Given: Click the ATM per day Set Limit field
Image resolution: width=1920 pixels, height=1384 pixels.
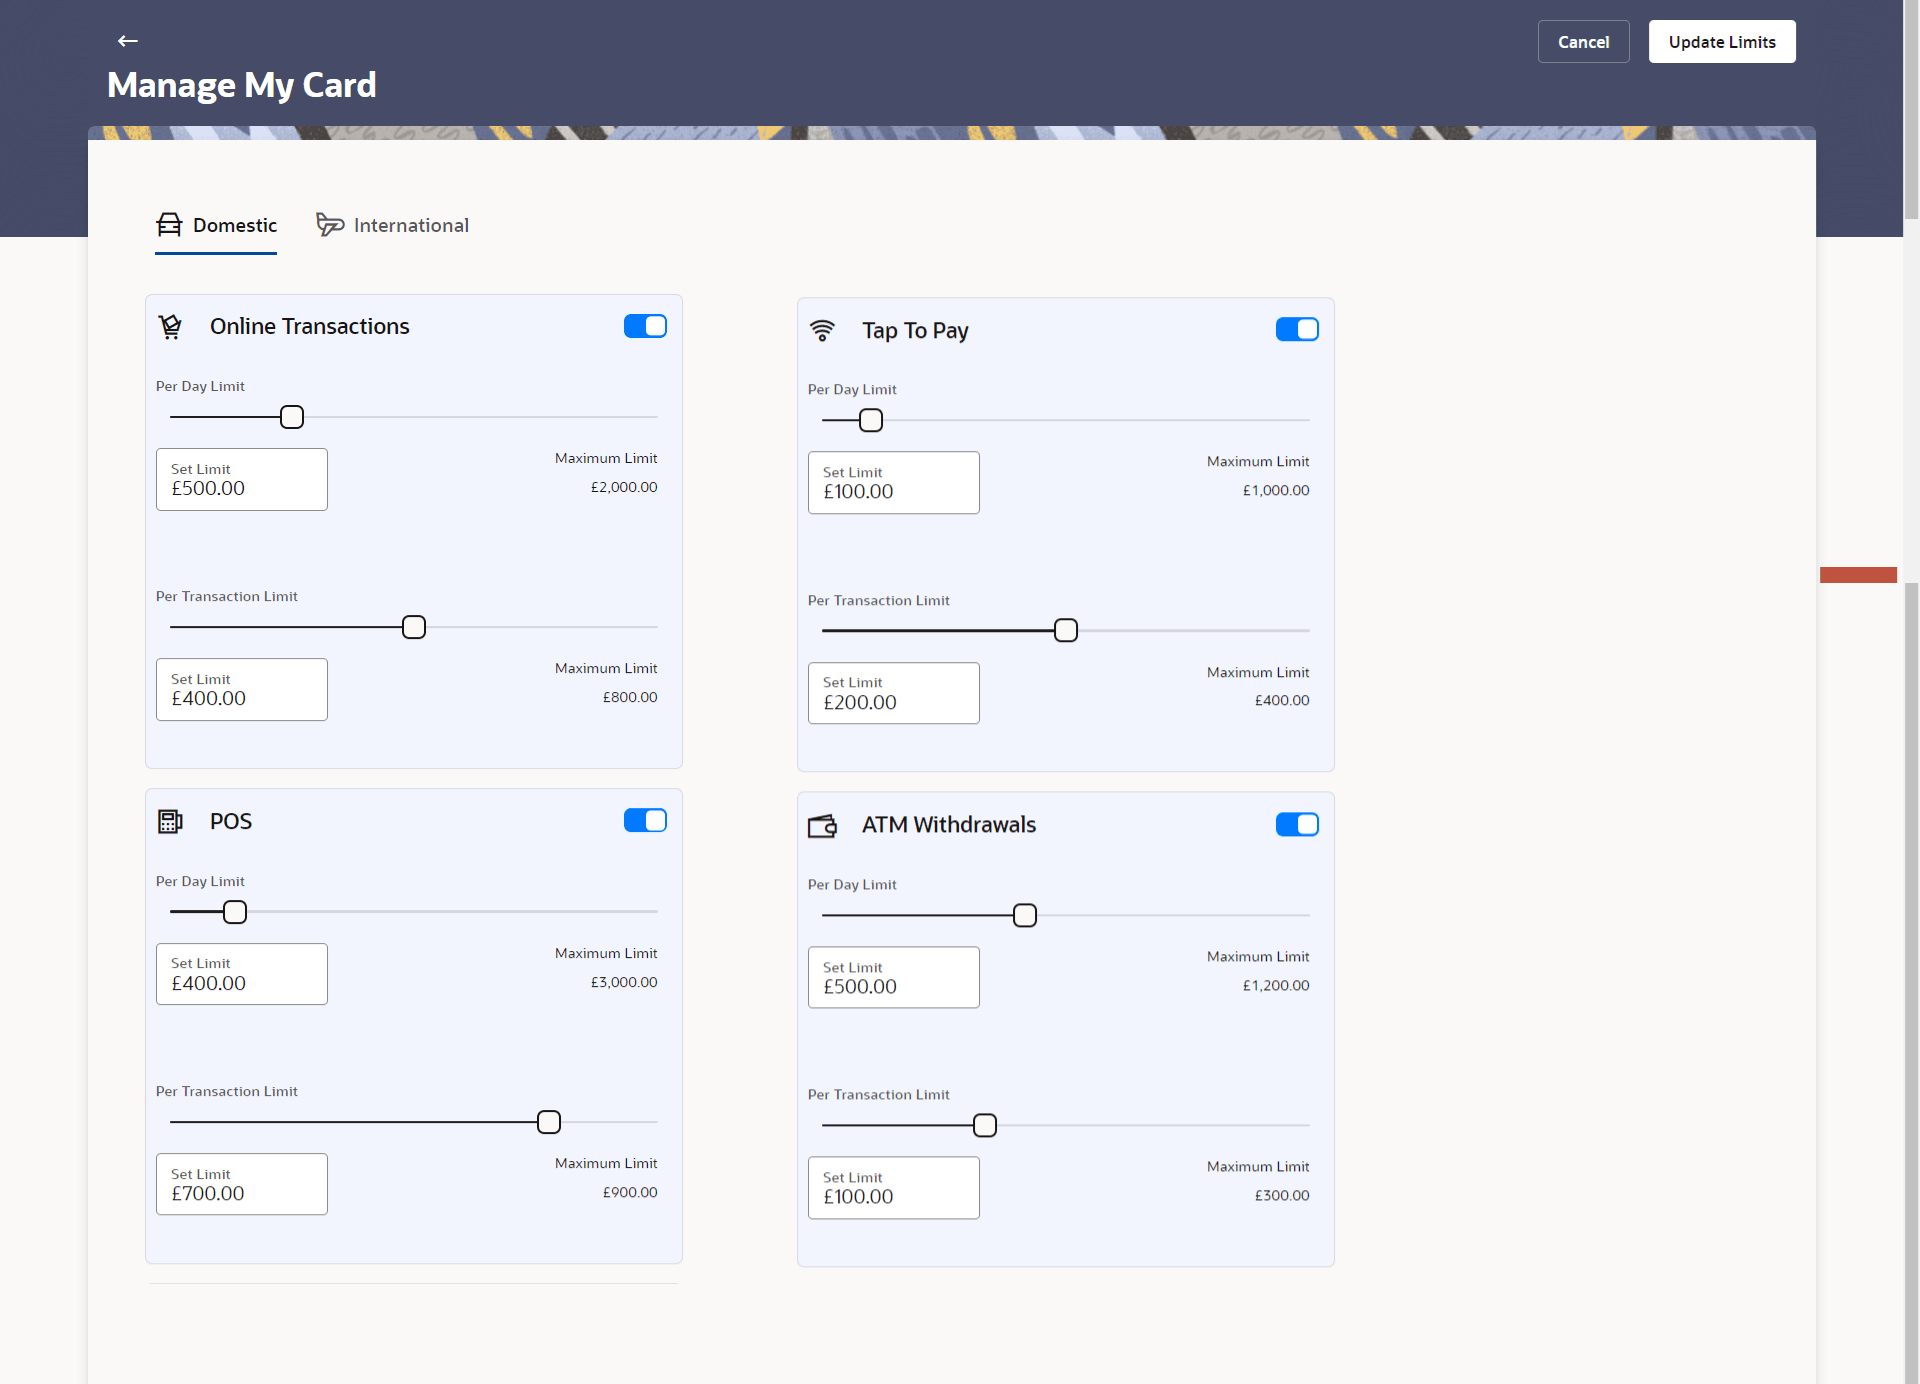Looking at the screenshot, I should tap(893, 978).
